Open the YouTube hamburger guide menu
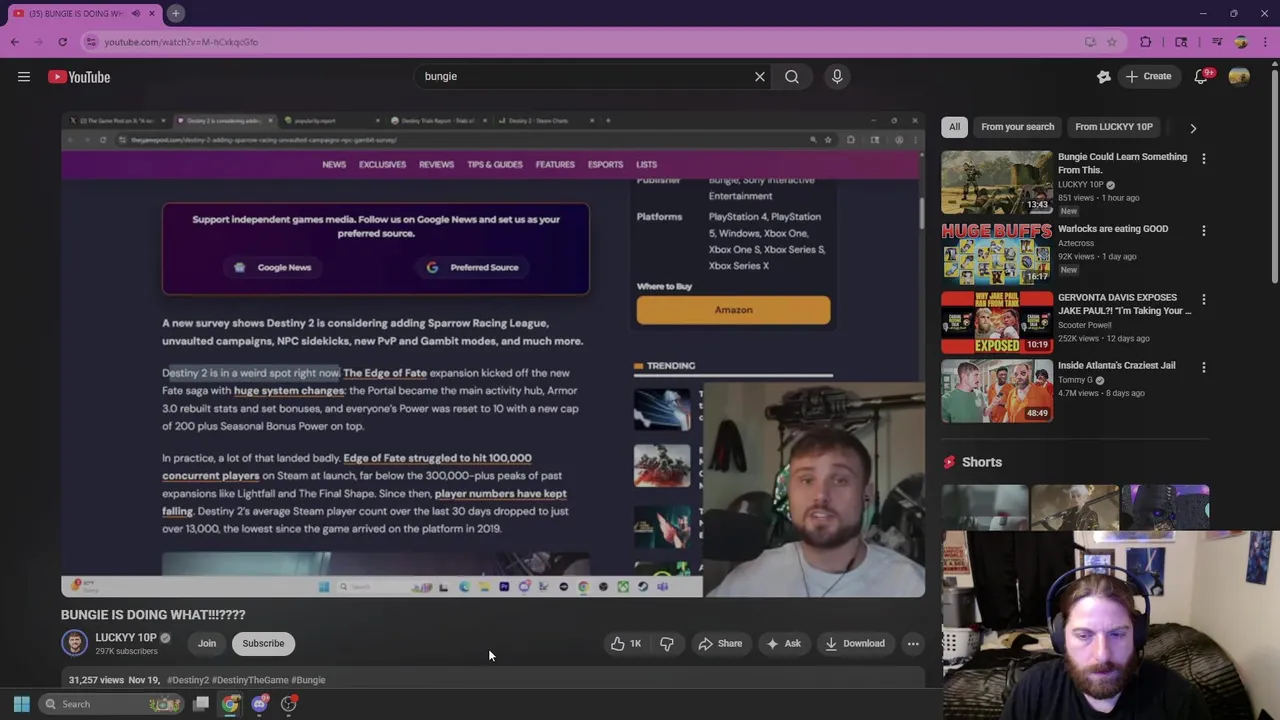The image size is (1280, 720). point(24,77)
